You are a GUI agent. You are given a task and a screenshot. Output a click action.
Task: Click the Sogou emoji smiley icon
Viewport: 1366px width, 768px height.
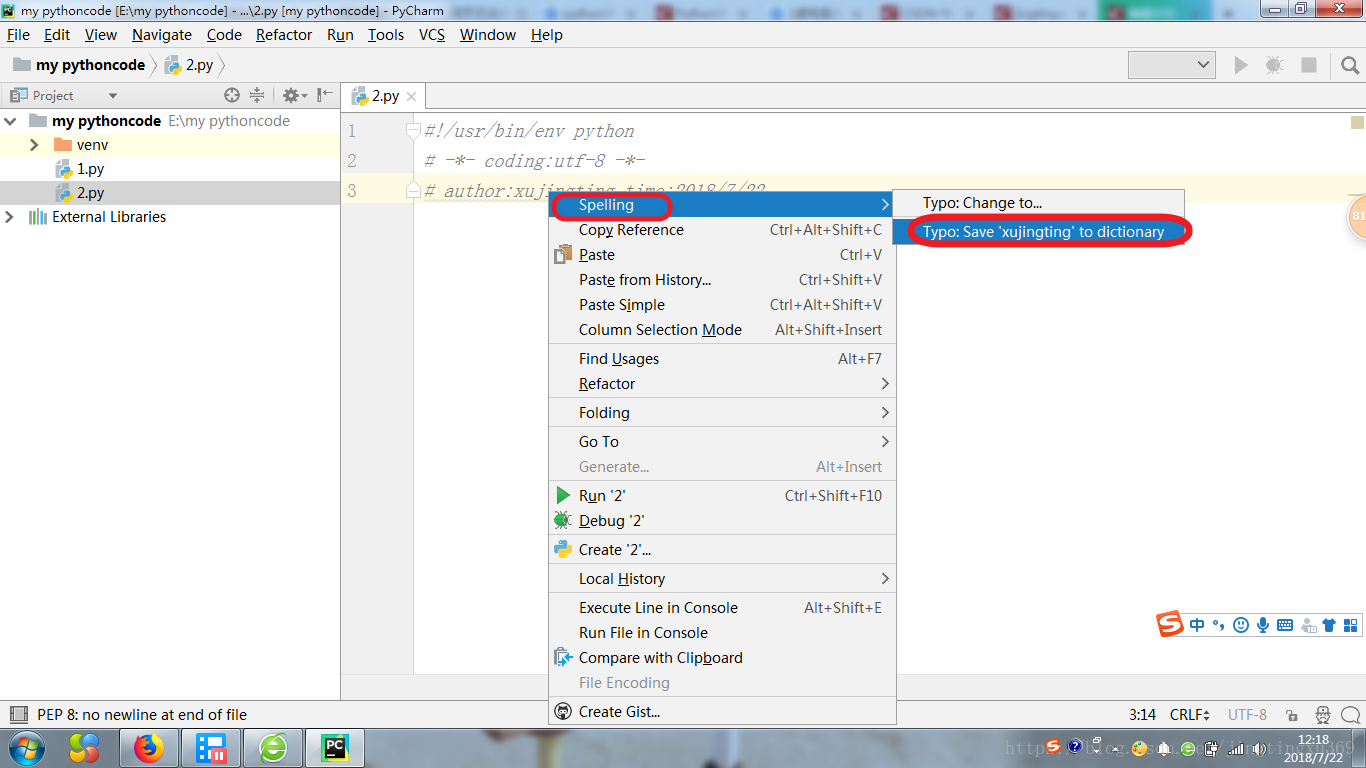1241,625
